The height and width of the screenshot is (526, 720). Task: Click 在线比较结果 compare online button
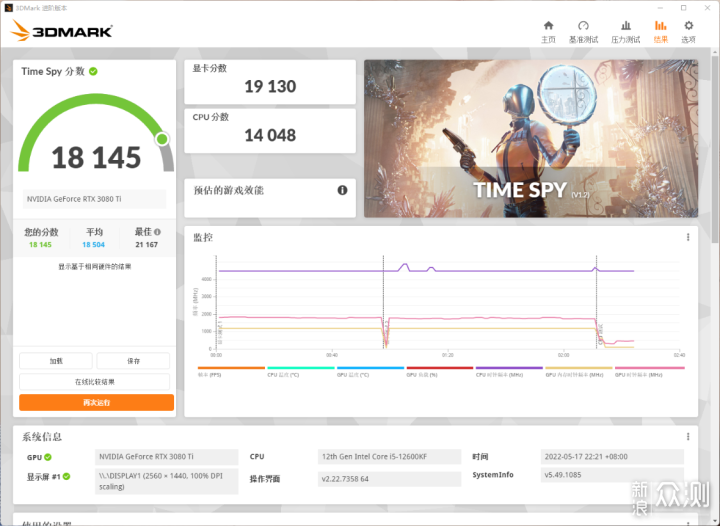(95, 381)
